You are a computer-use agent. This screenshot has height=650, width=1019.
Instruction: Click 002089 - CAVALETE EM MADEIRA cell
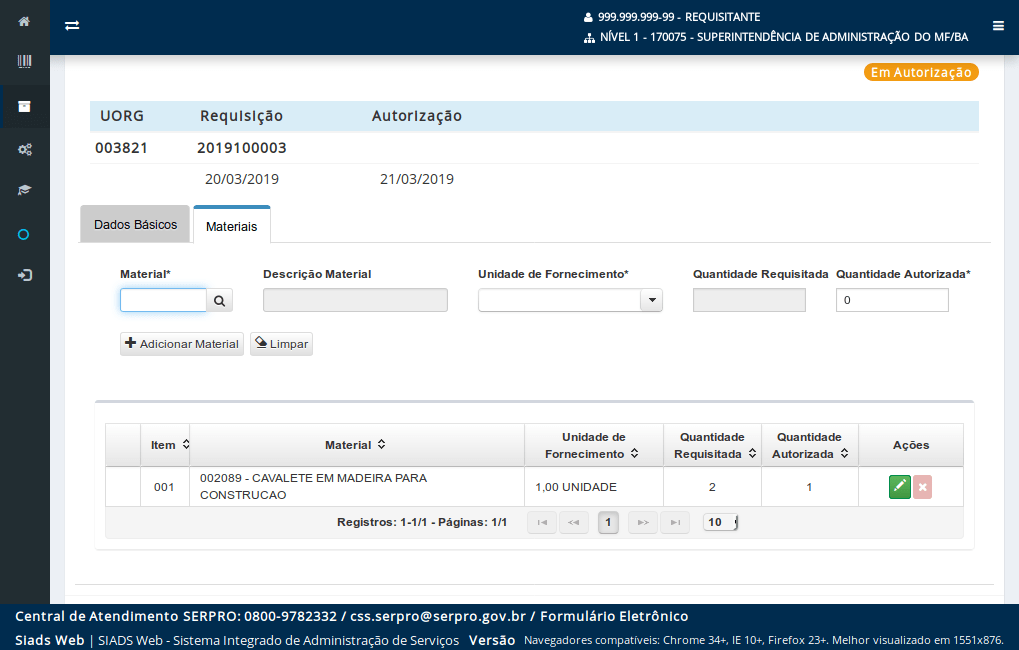pyautogui.click(x=357, y=487)
